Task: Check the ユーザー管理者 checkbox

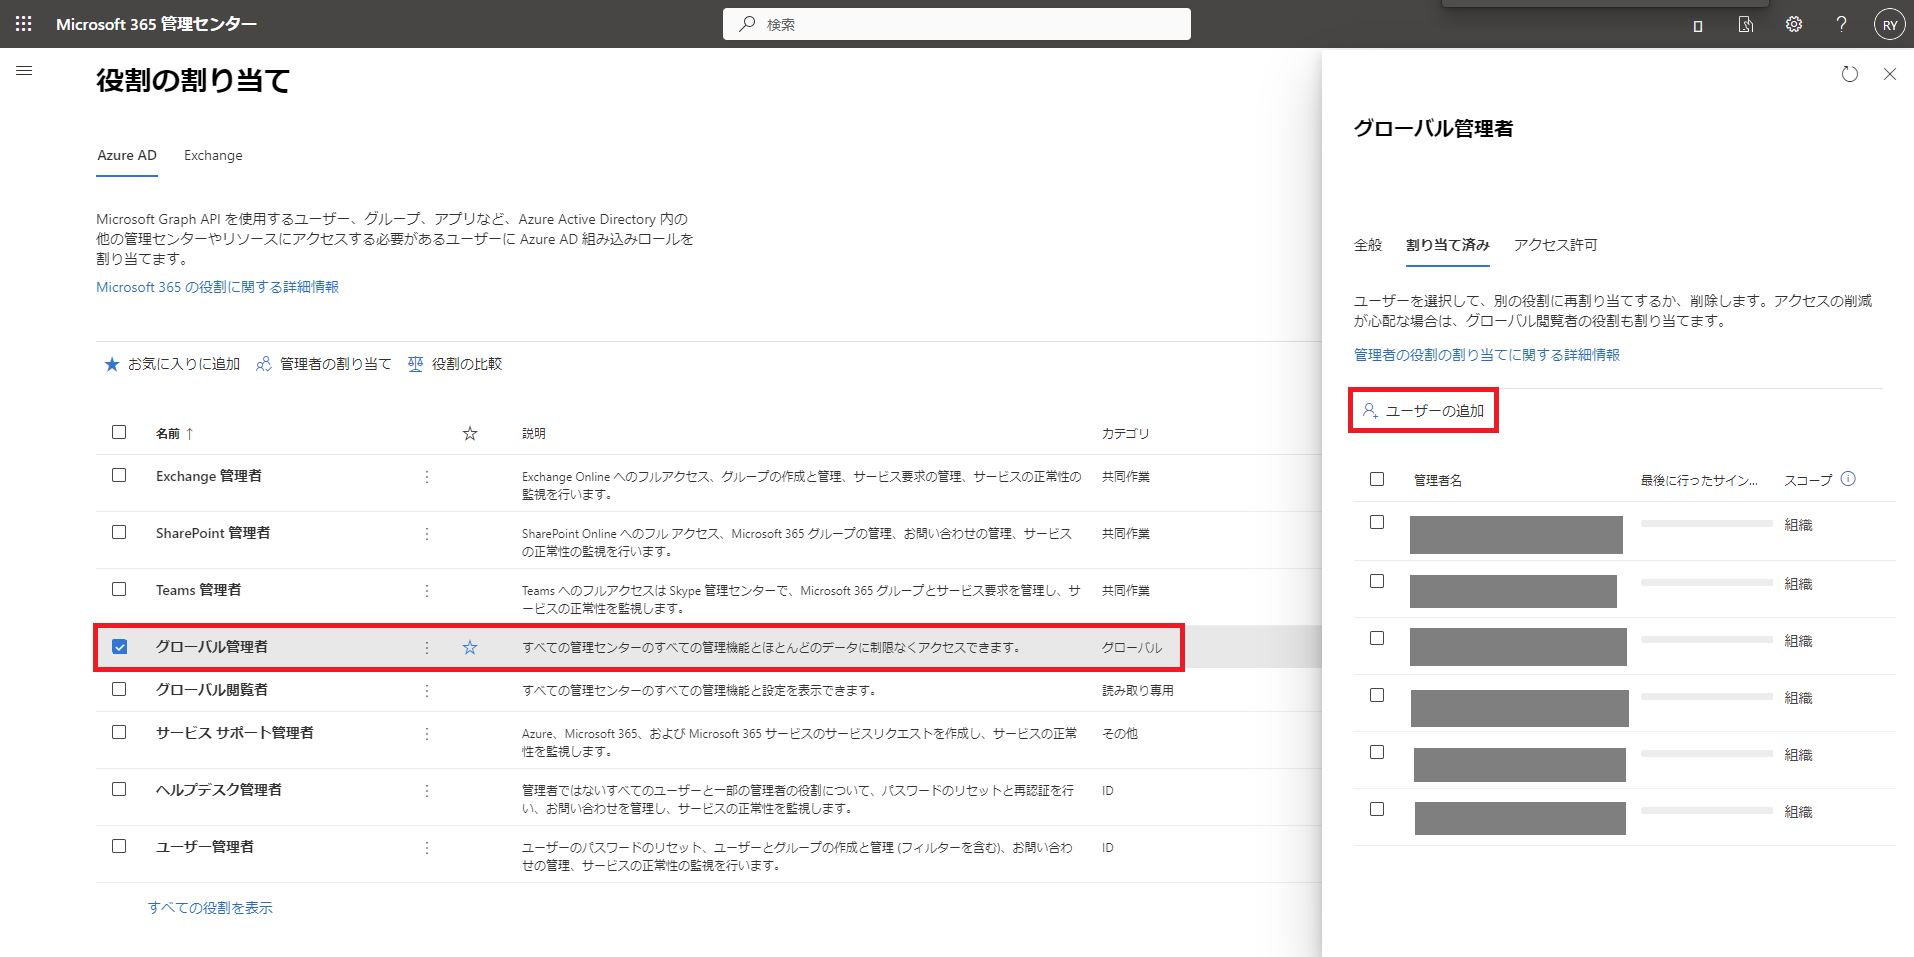Action: (119, 846)
